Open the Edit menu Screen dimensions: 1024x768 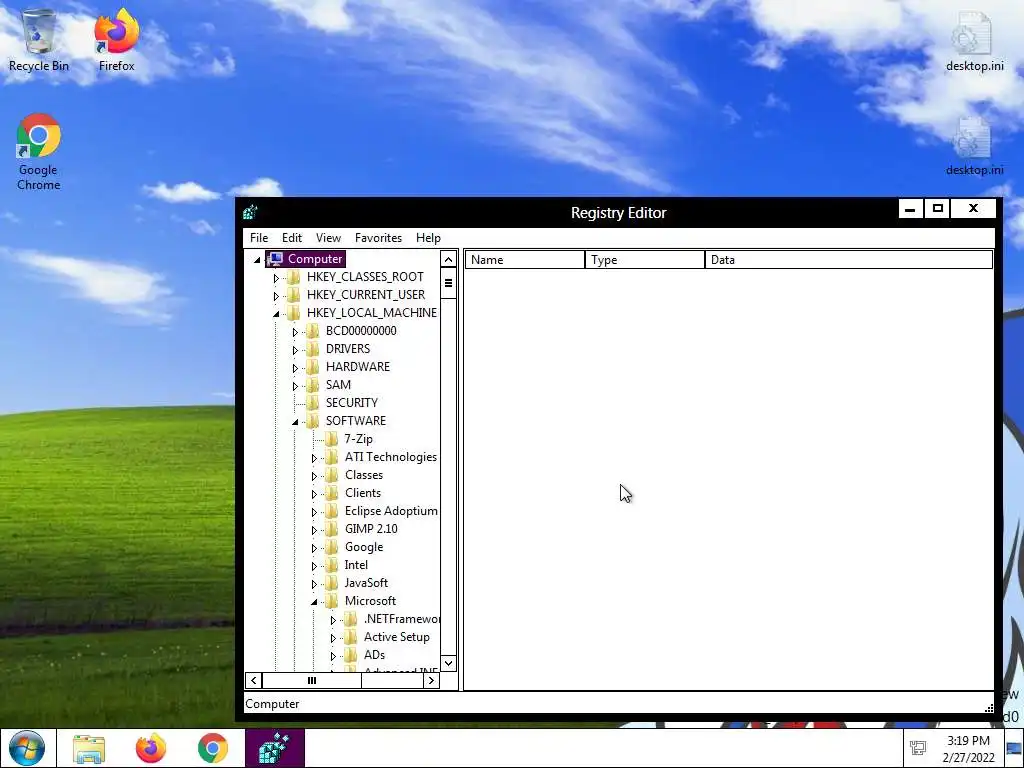point(291,238)
